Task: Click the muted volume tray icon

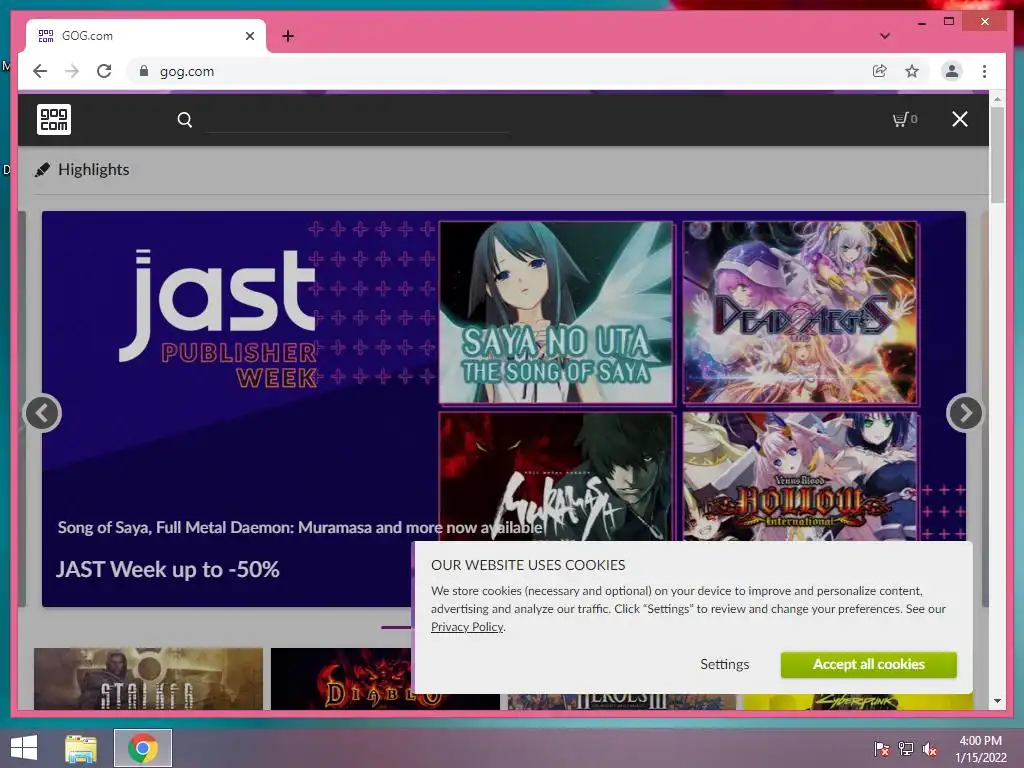Action: pyautogui.click(x=930, y=748)
